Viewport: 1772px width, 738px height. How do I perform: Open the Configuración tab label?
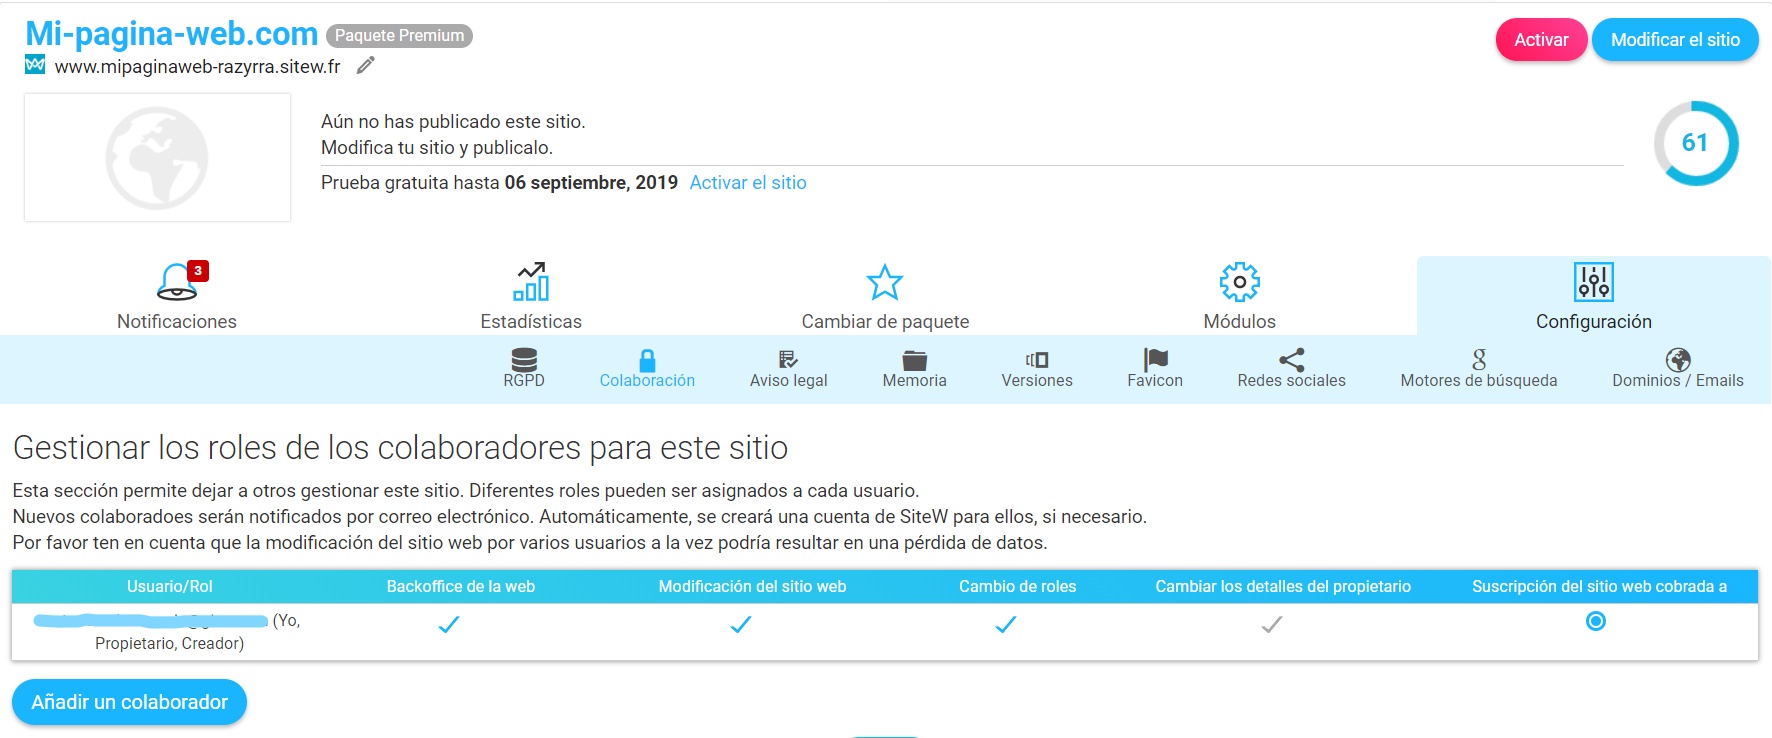1594,321
